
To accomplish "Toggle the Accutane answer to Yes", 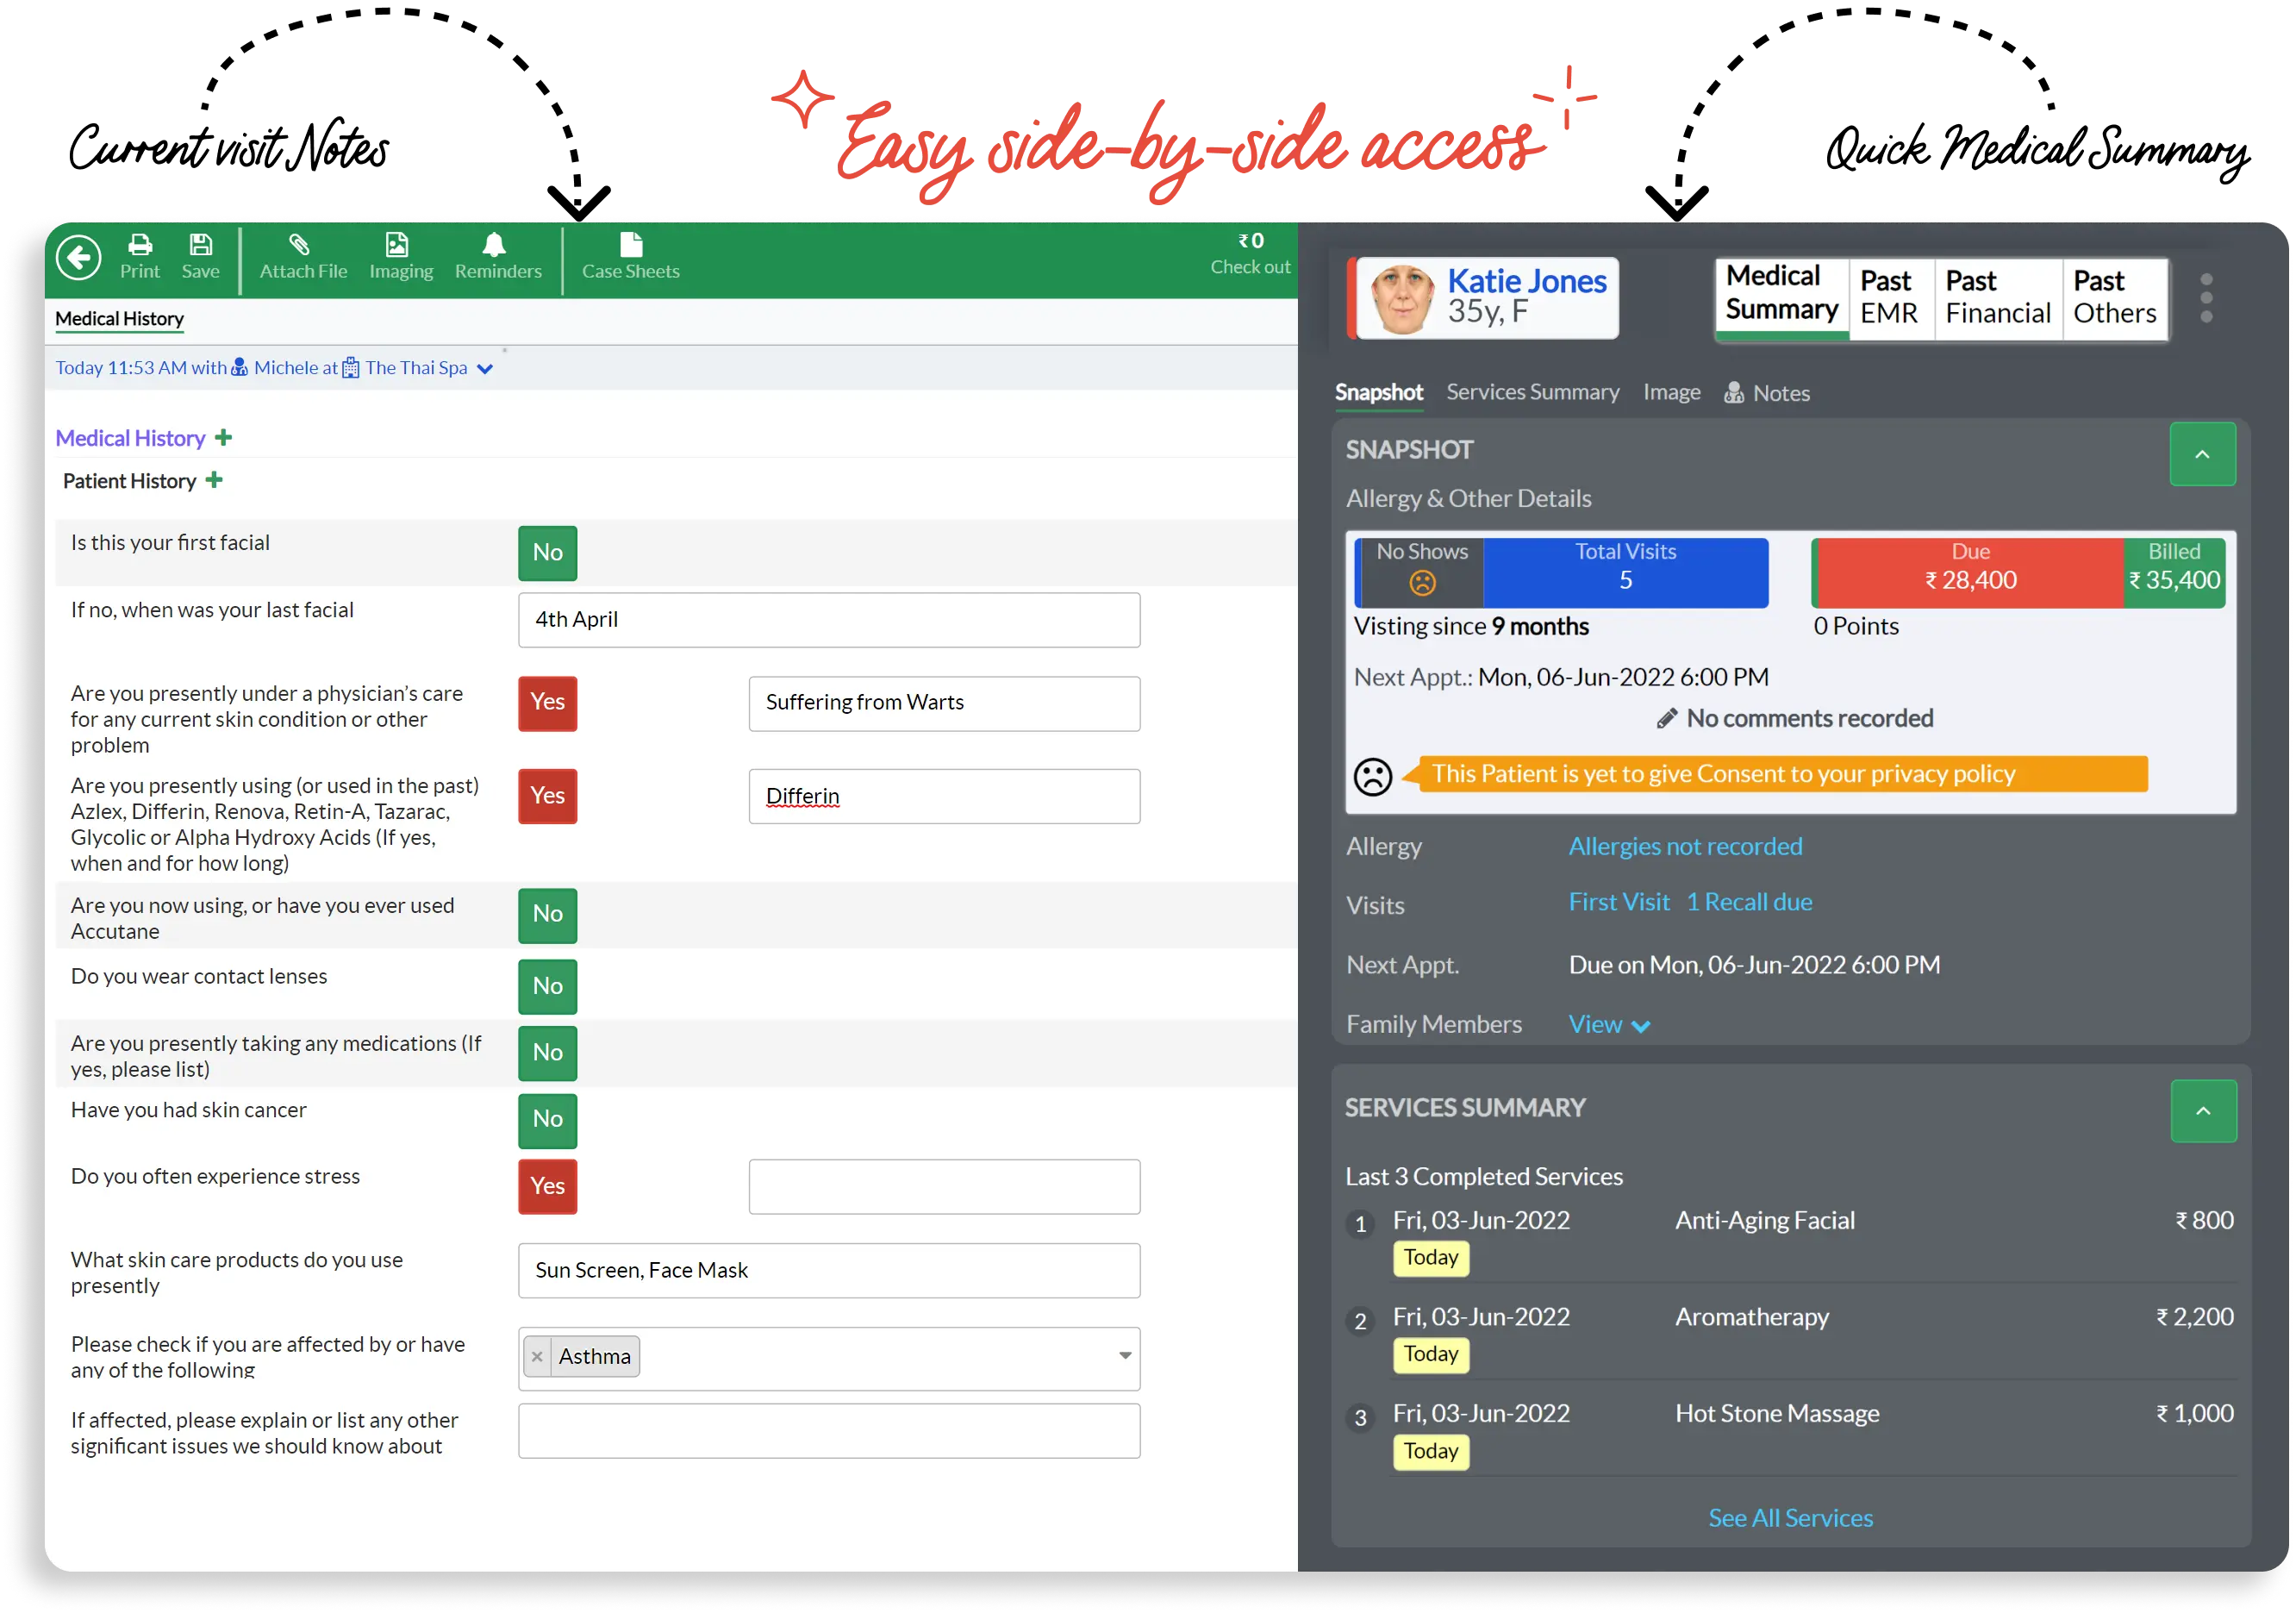I will coord(548,911).
